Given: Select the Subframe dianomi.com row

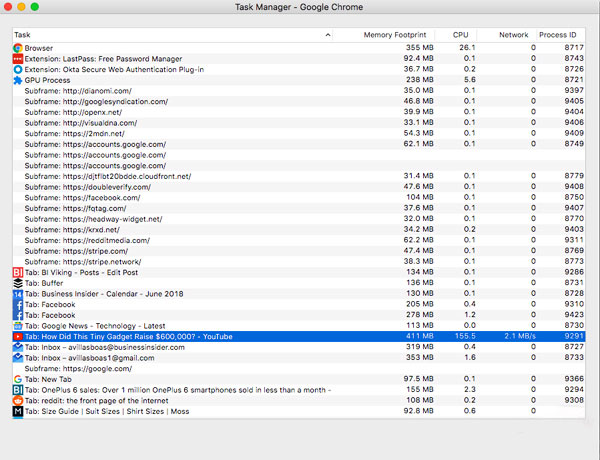Looking at the screenshot, I should pos(298,91).
